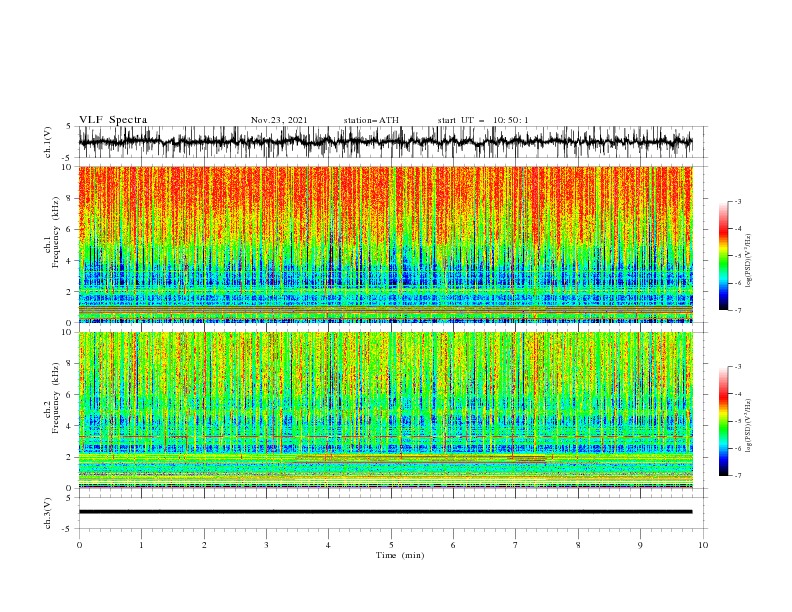
Task: Click the "2" kHz tick on ch.1 spectrogram
Action: (69, 292)
